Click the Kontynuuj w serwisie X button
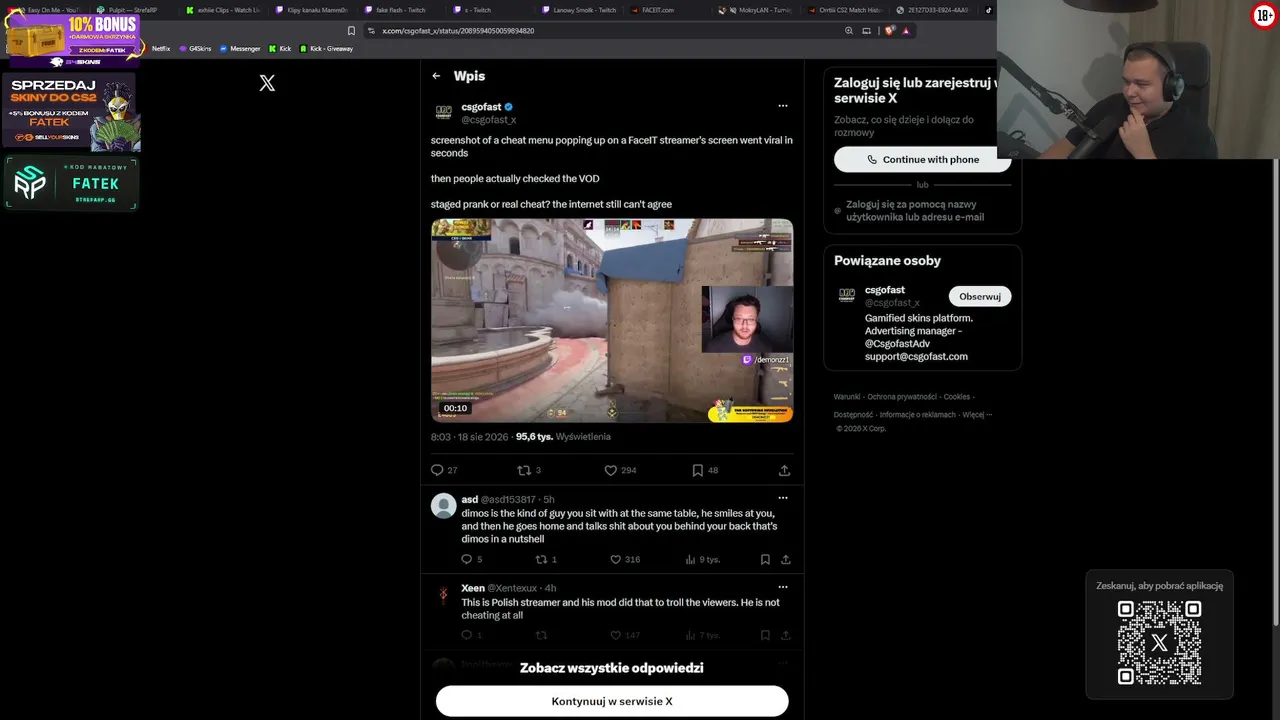 click(612, 701)
